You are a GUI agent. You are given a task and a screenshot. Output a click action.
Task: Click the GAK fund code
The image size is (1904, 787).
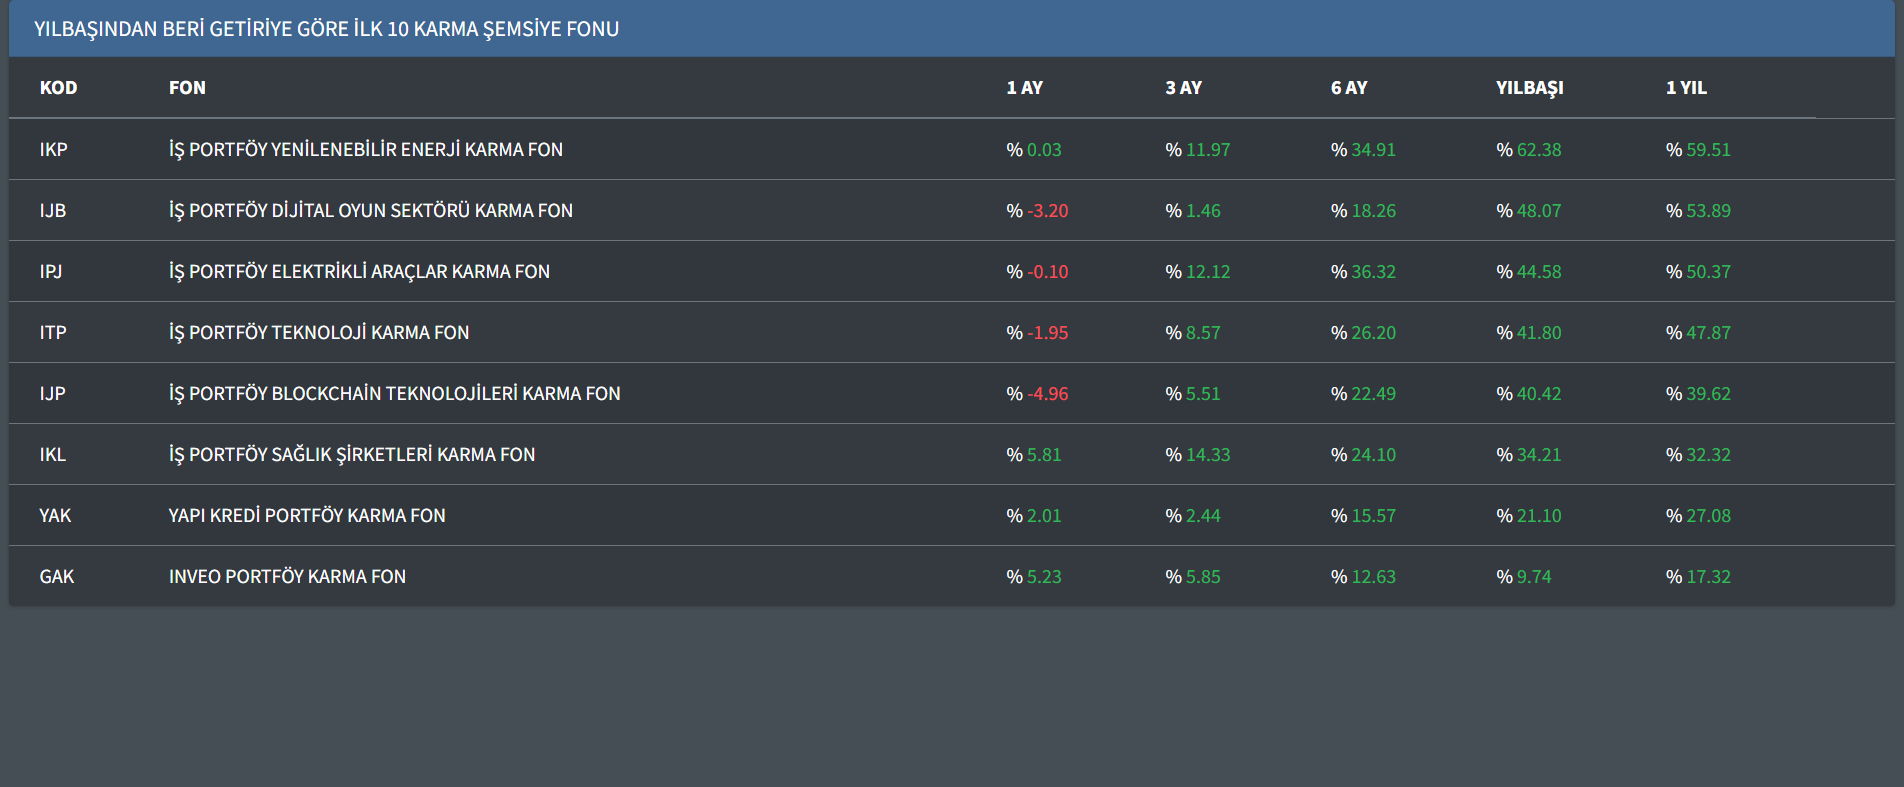56,577
